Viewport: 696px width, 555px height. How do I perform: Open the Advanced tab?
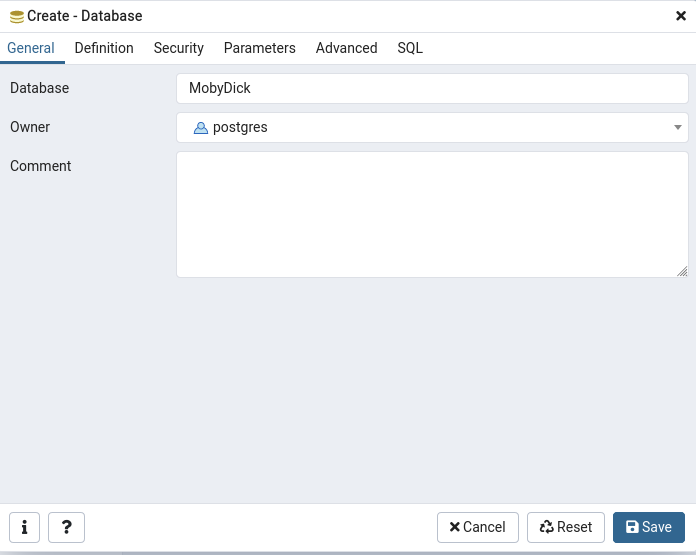pos(347,48)
